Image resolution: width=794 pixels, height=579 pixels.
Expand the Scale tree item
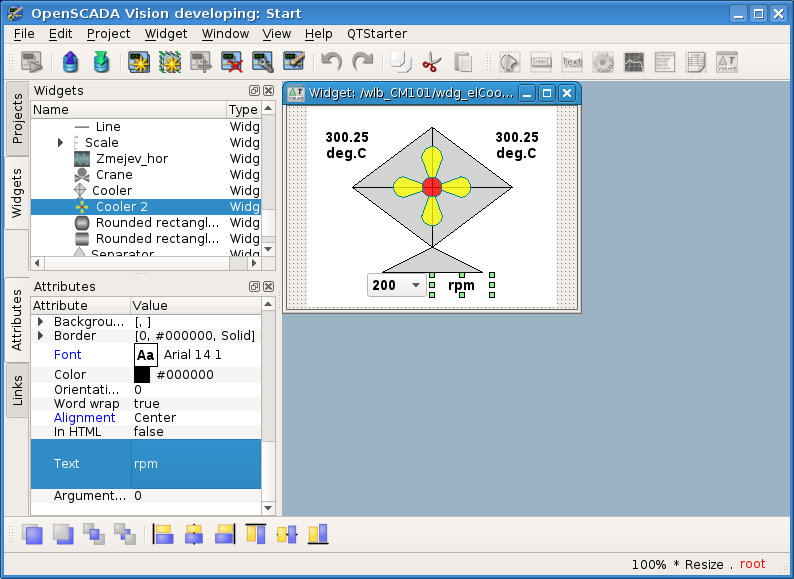point(61,143)
